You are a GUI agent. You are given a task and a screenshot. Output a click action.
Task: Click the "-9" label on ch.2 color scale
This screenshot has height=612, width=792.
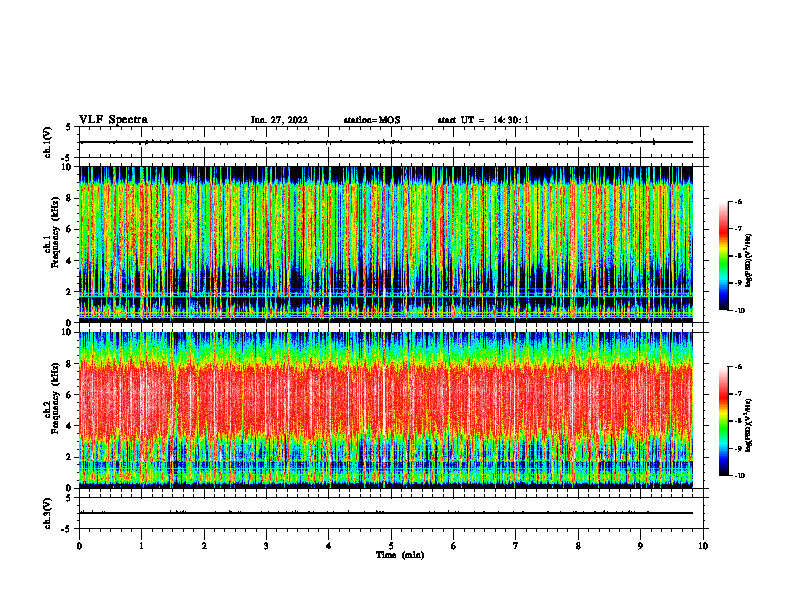coord(738,448)
